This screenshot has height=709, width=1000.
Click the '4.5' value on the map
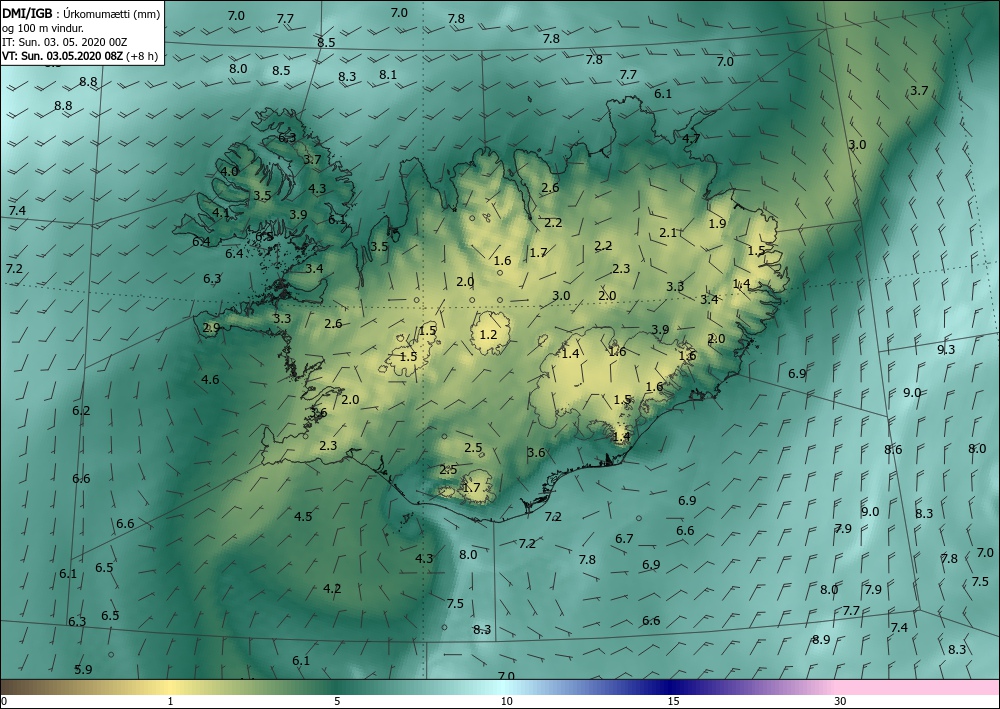pos(303,516)
